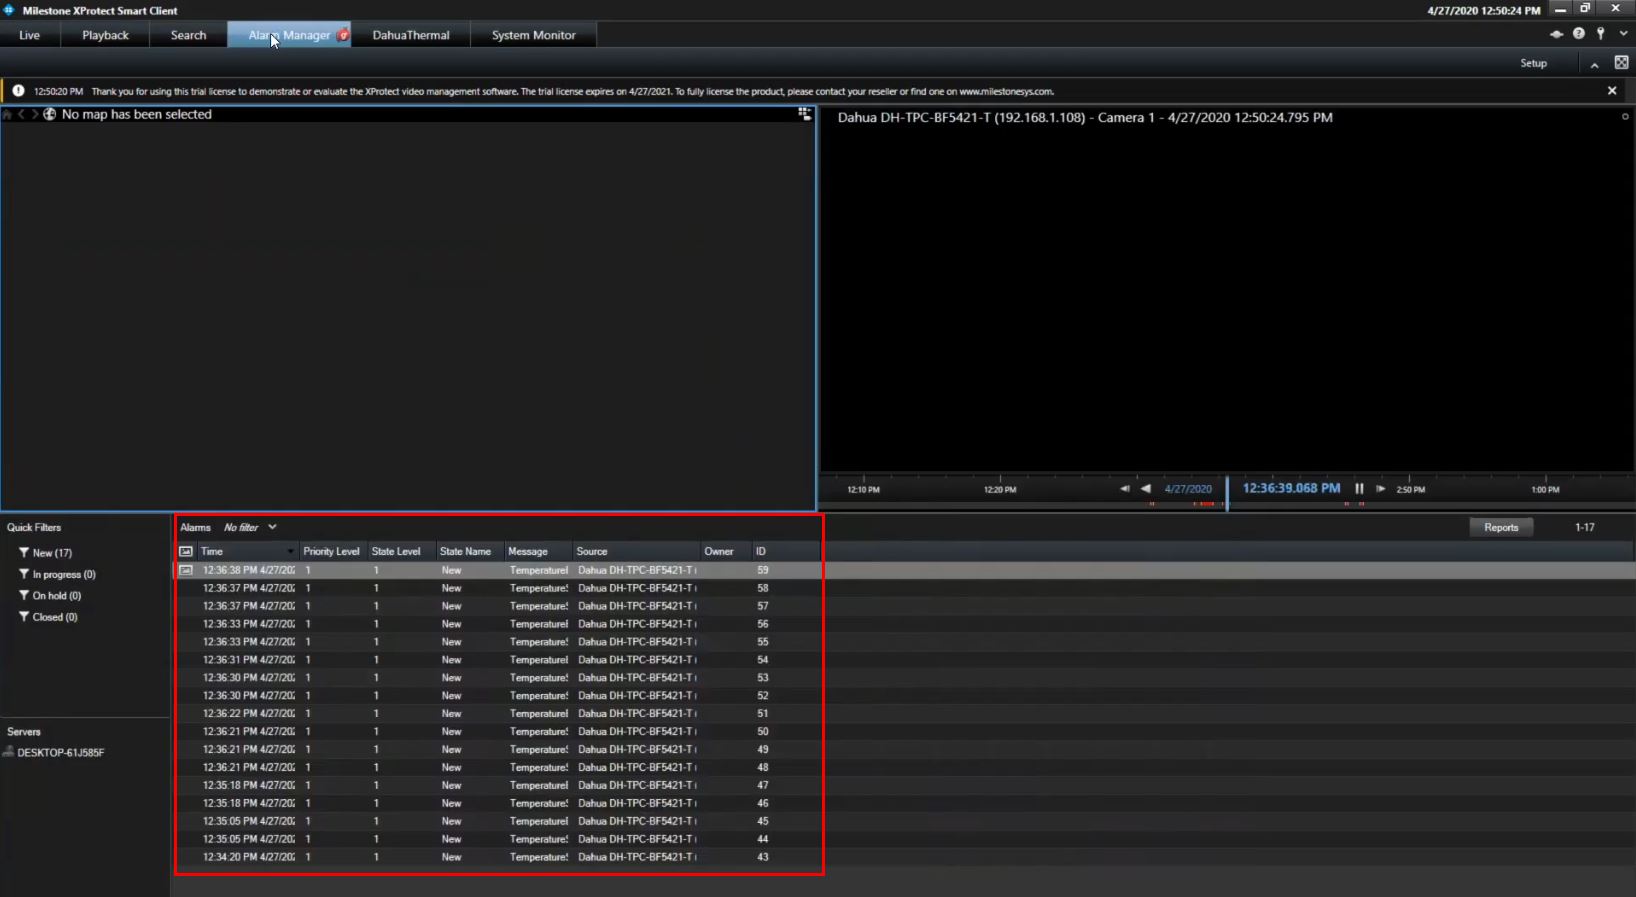Toggle full screen view mode icon
The height and width of the screenshot is (897, 1636).
pyautogui.click(x=1621, y=63)
